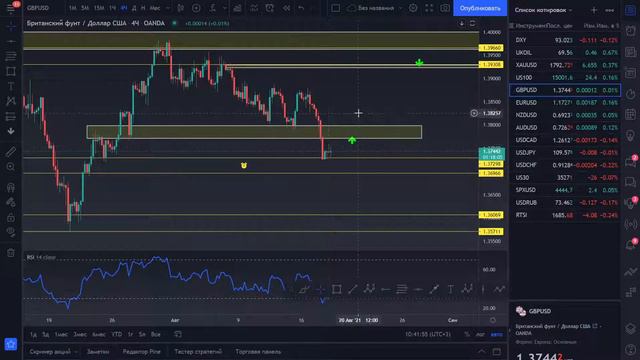
Task: Toggle percent scale mode
Action: pyautogui.click(x=467, y=334)
